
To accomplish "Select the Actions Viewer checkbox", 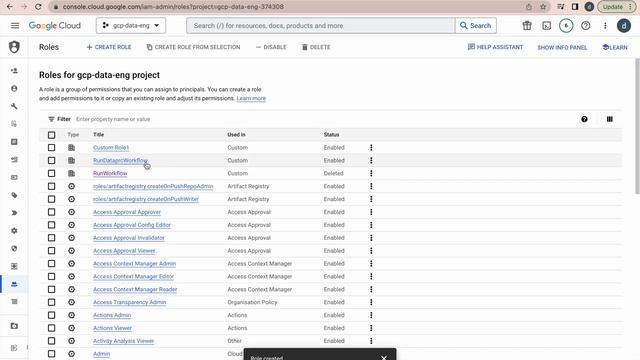I will pos(51,328).
